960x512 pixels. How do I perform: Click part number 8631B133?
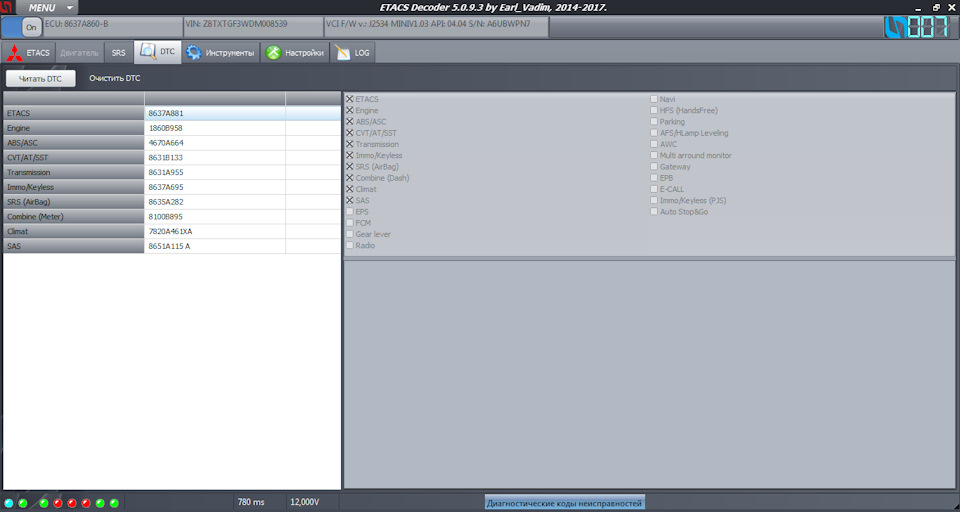pyautogui.click(x=166, y=157)
